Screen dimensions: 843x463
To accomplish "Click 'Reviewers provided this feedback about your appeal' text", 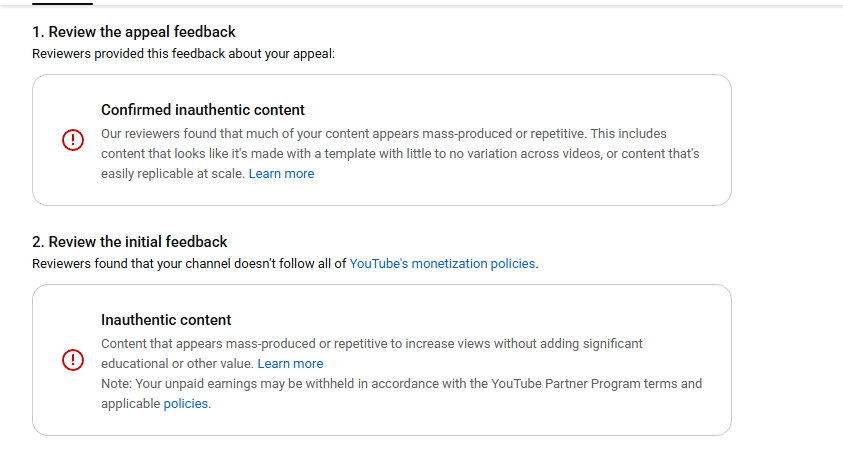I will 183,53.
